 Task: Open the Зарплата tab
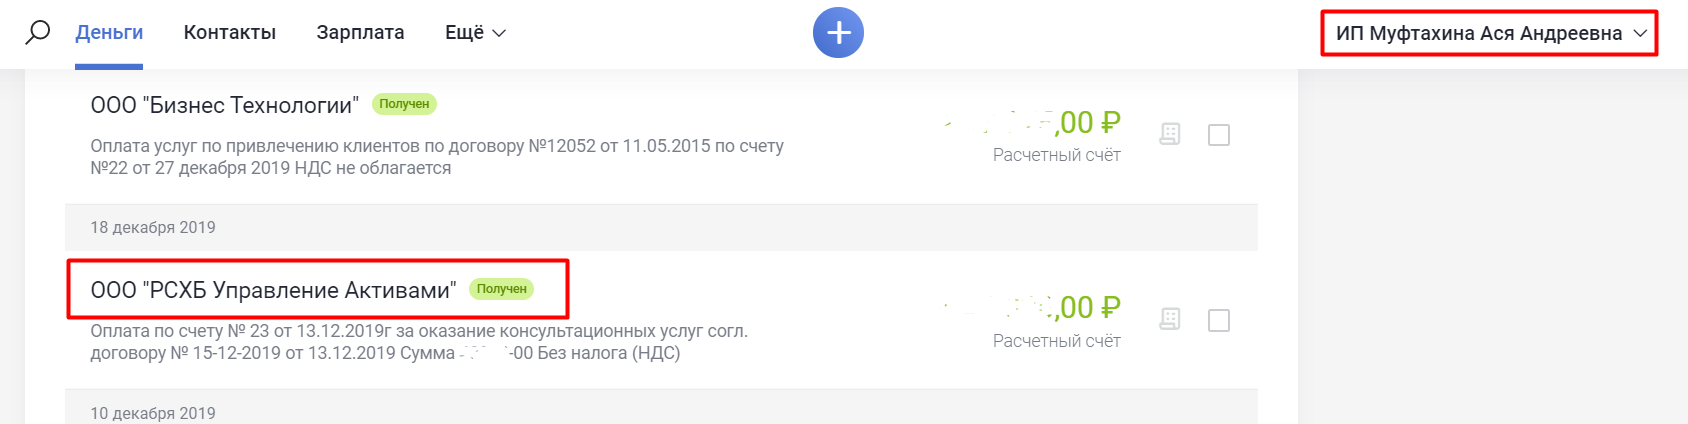click(x=360, y=33)
